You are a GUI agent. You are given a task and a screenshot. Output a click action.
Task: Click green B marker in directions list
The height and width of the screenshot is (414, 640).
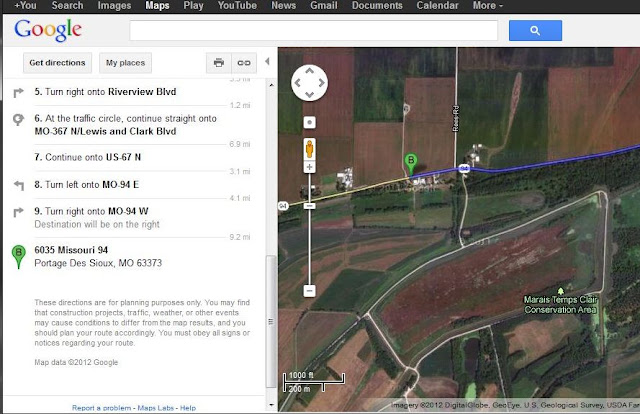click(18, 256)
